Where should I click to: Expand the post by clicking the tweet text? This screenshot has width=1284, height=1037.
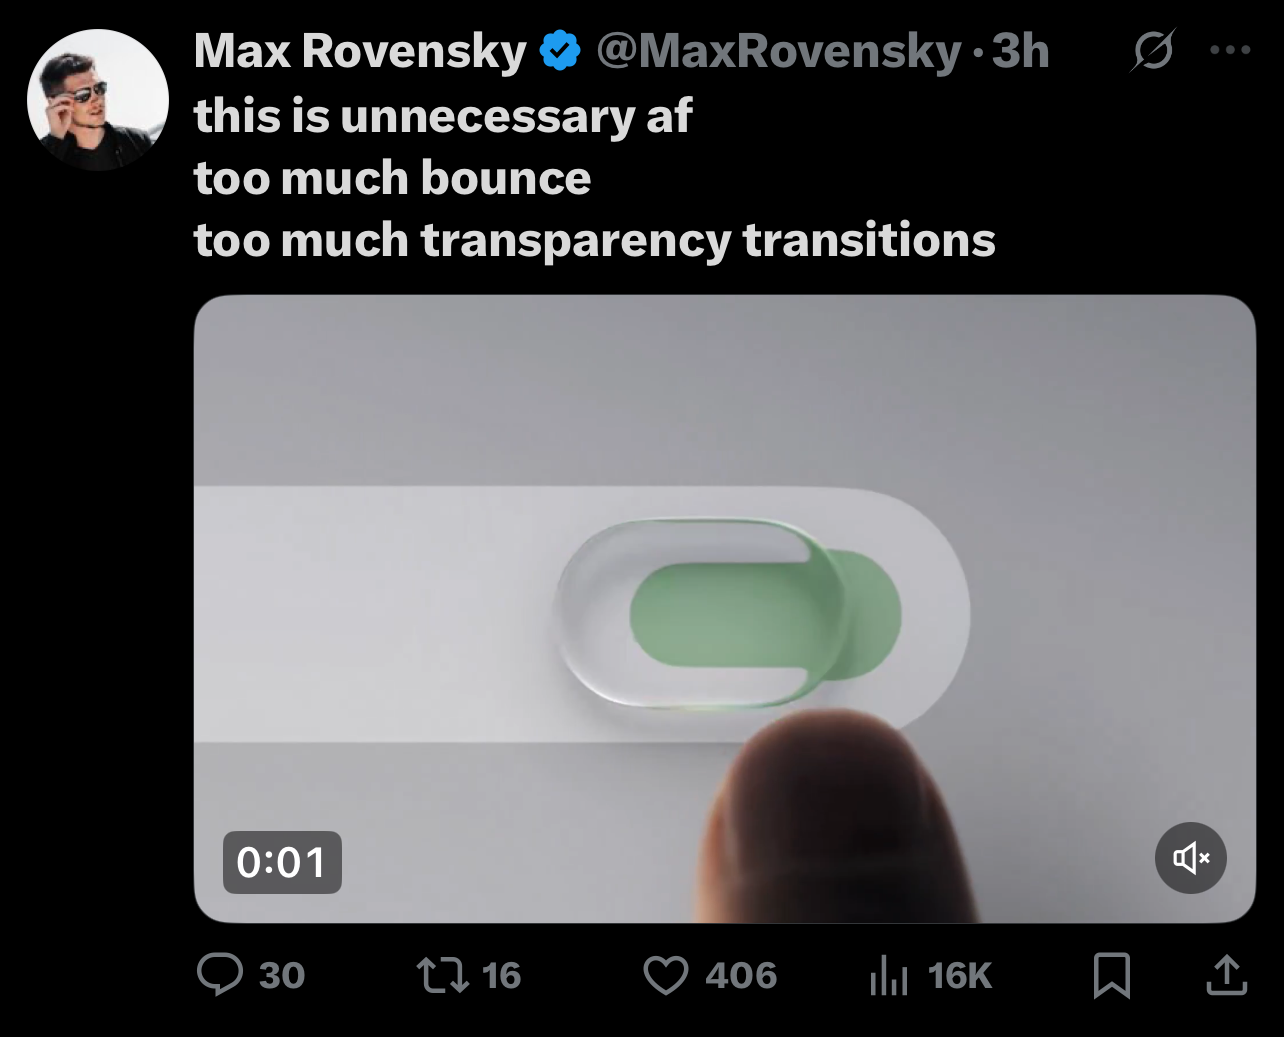594,178
